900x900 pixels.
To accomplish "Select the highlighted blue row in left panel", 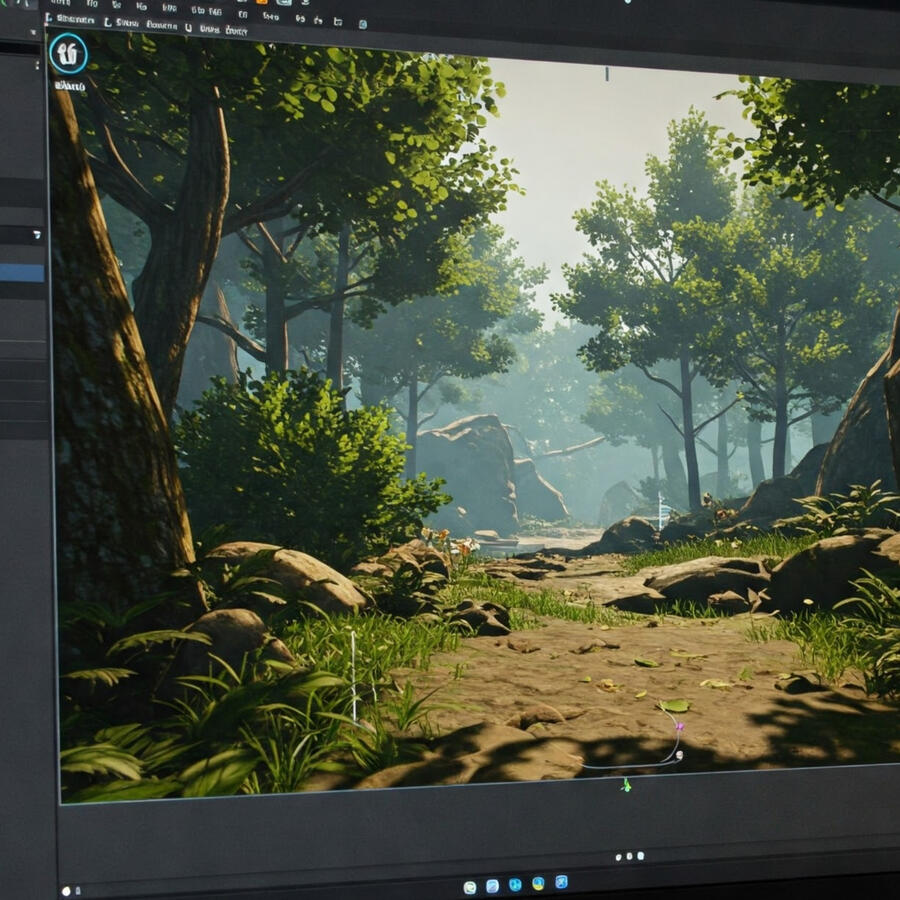I will point(22,273).
